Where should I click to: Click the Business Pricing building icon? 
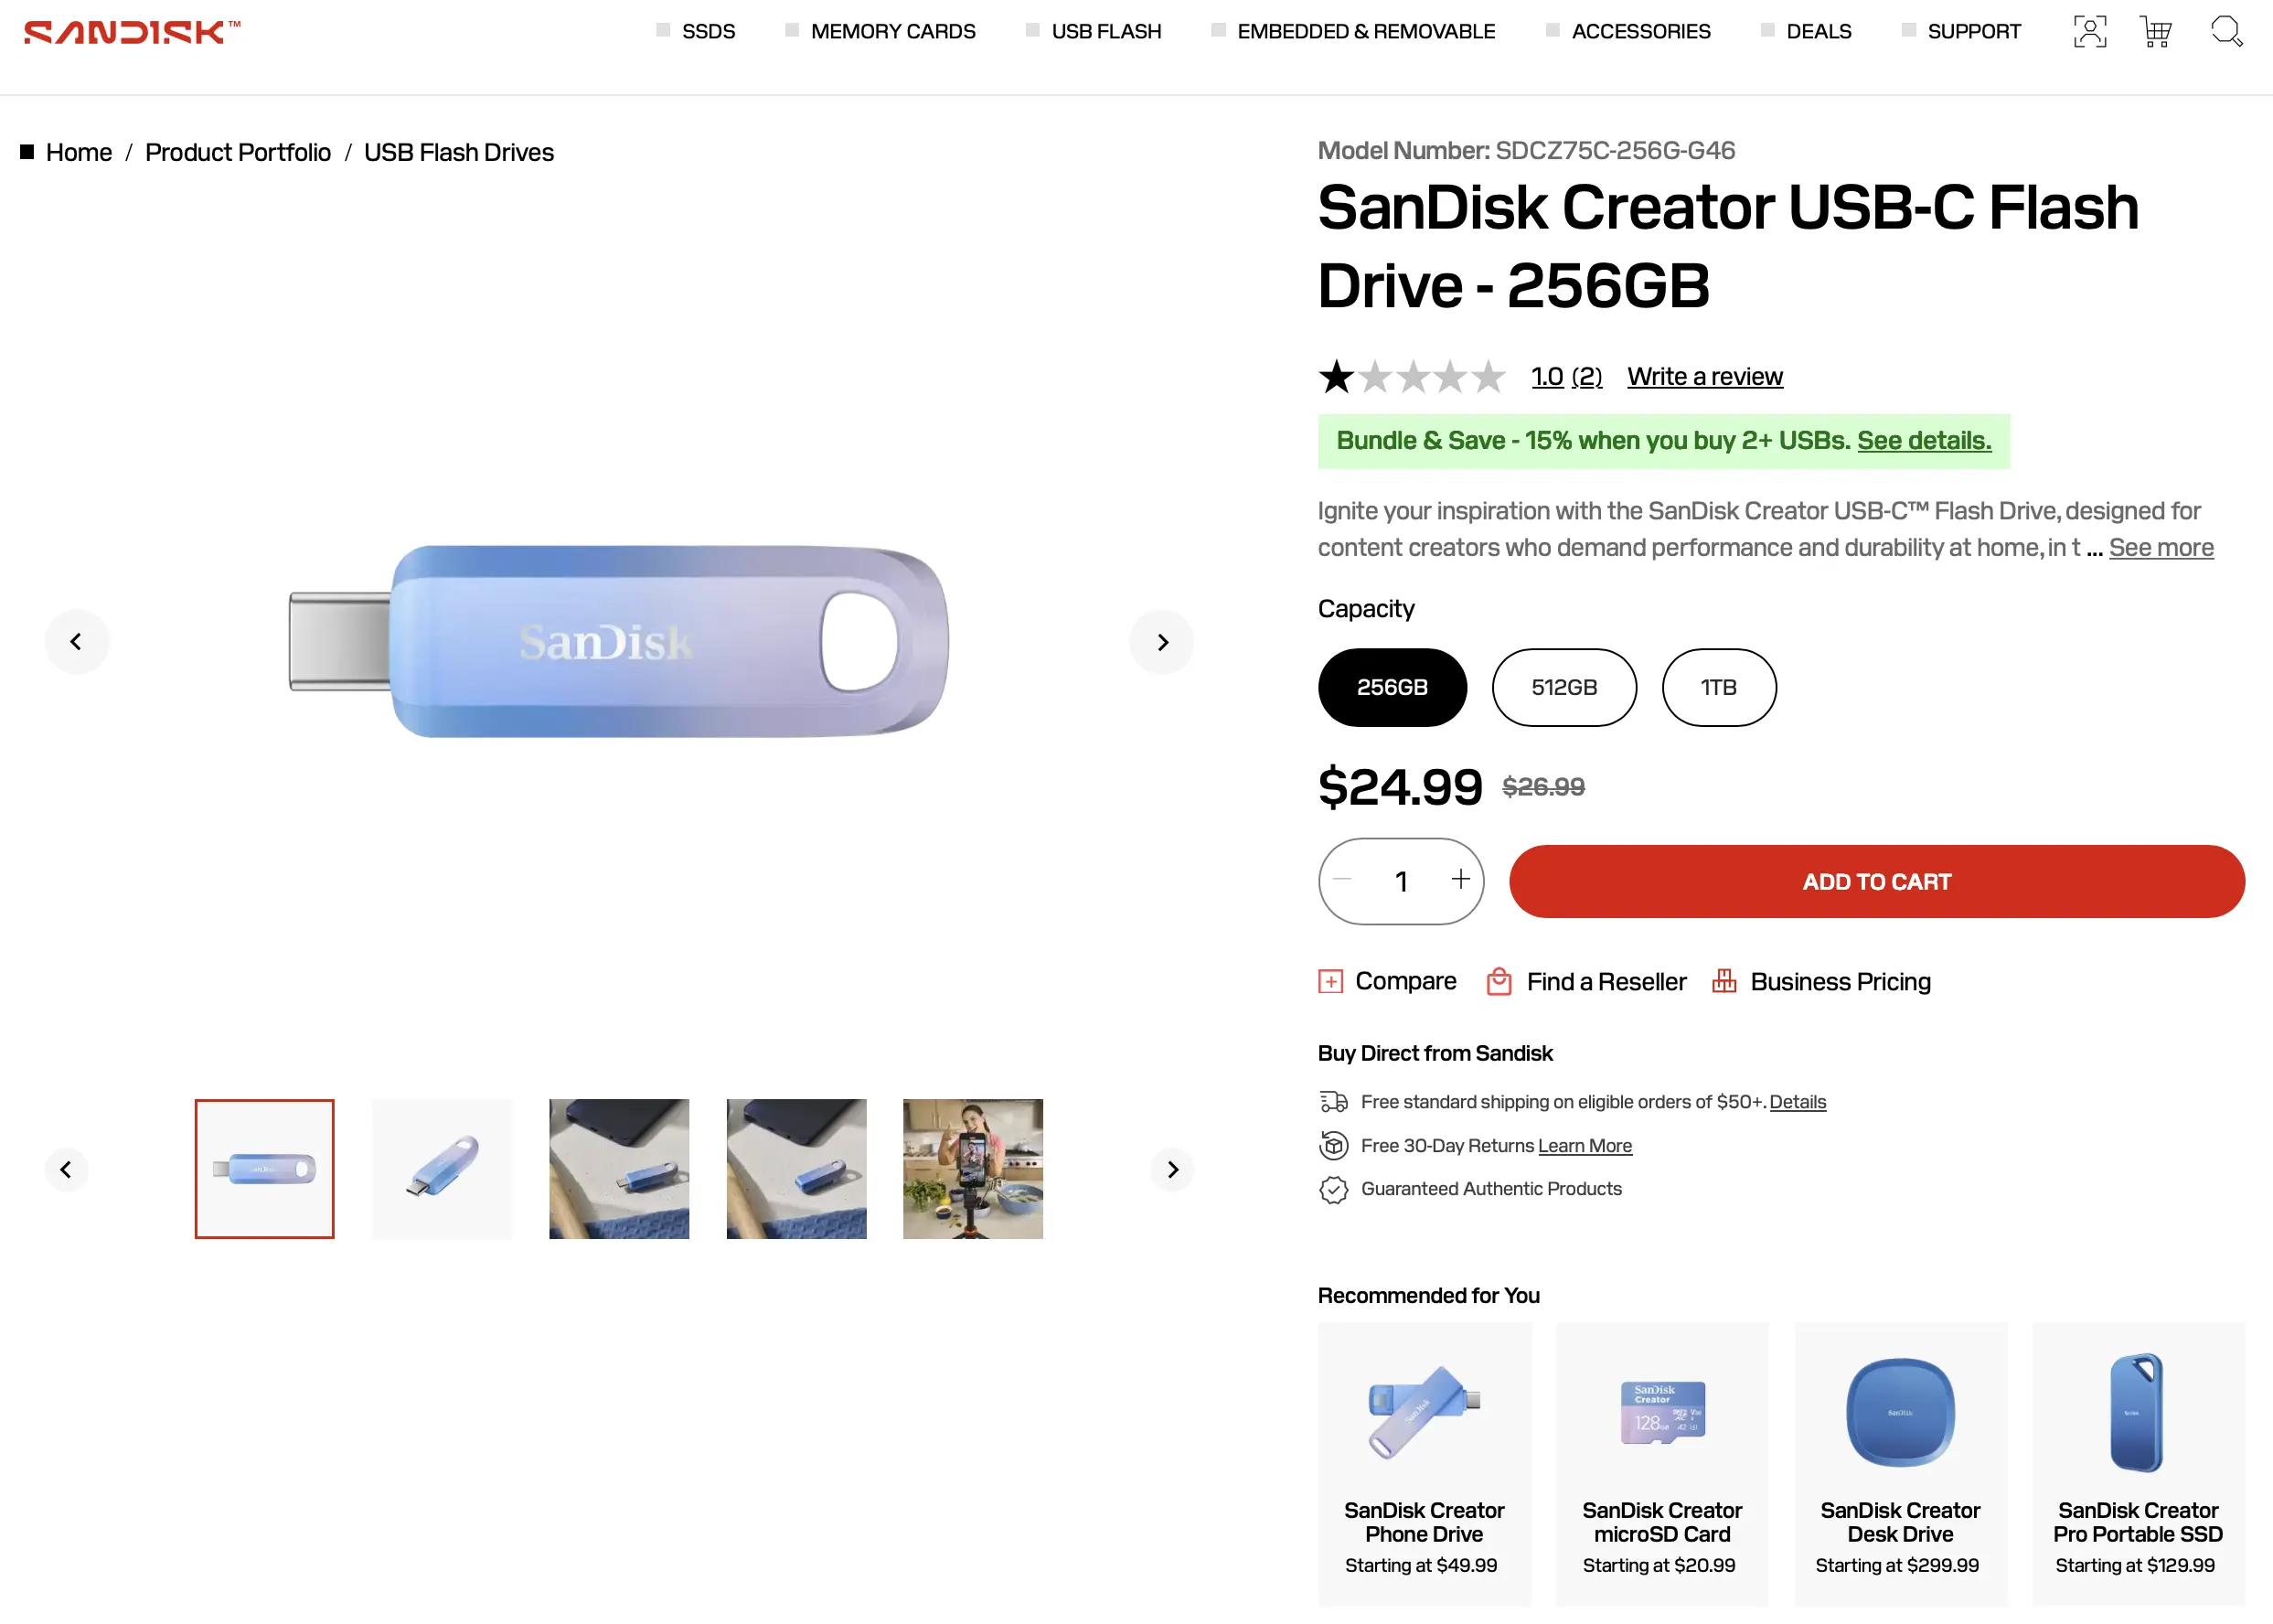(1723, 981)
